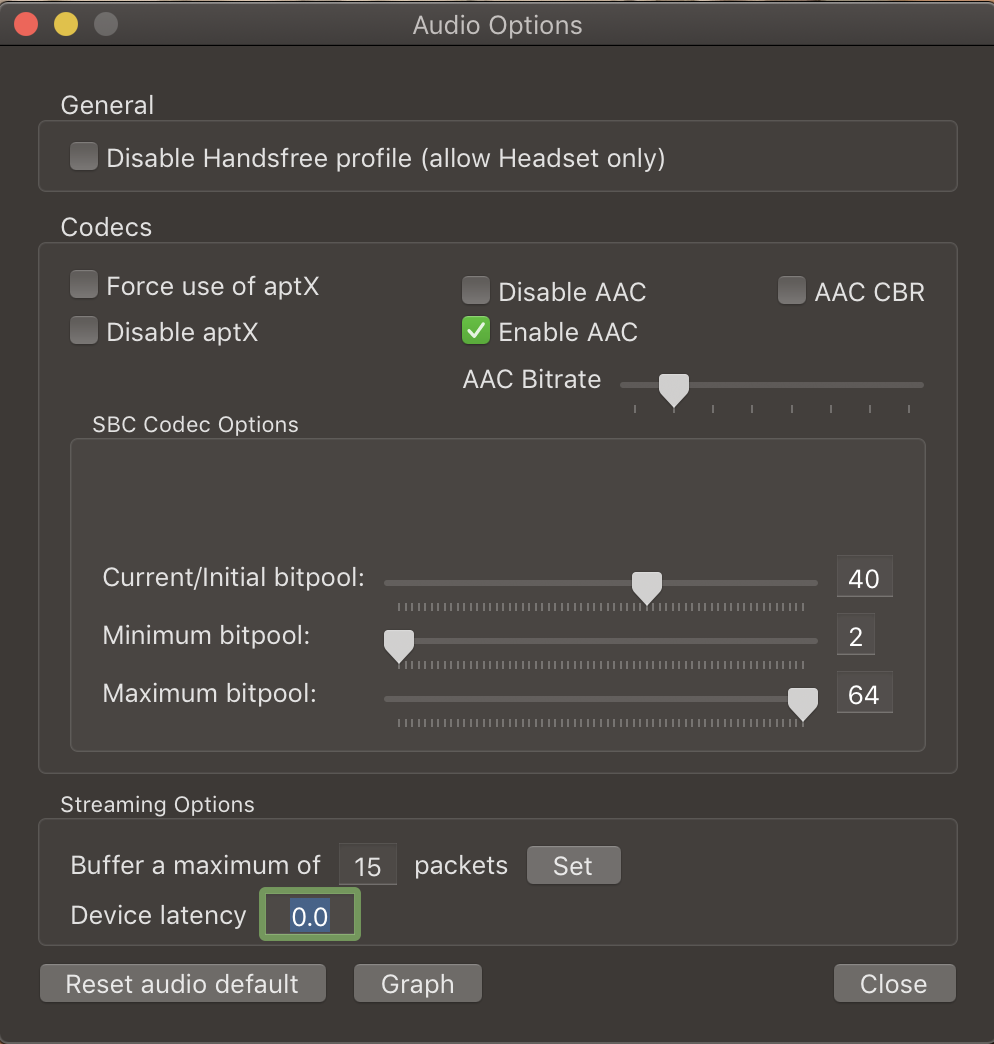The height and width of the screenshot is (1044, 994).
Task: Click the Close button at bottom right
Action: [894, 983]
